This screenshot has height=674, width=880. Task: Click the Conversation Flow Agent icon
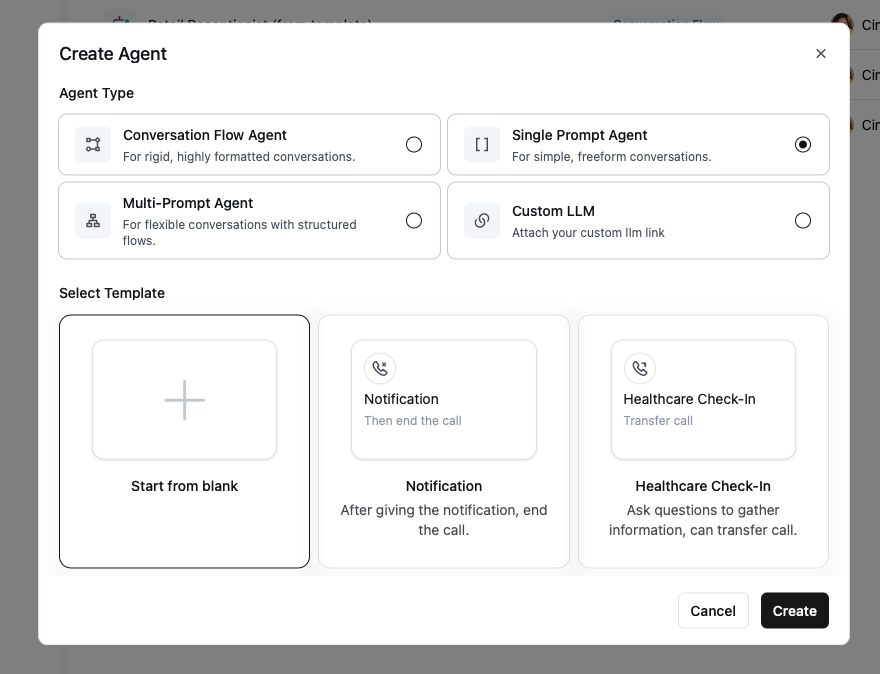(x=93, y=144)
